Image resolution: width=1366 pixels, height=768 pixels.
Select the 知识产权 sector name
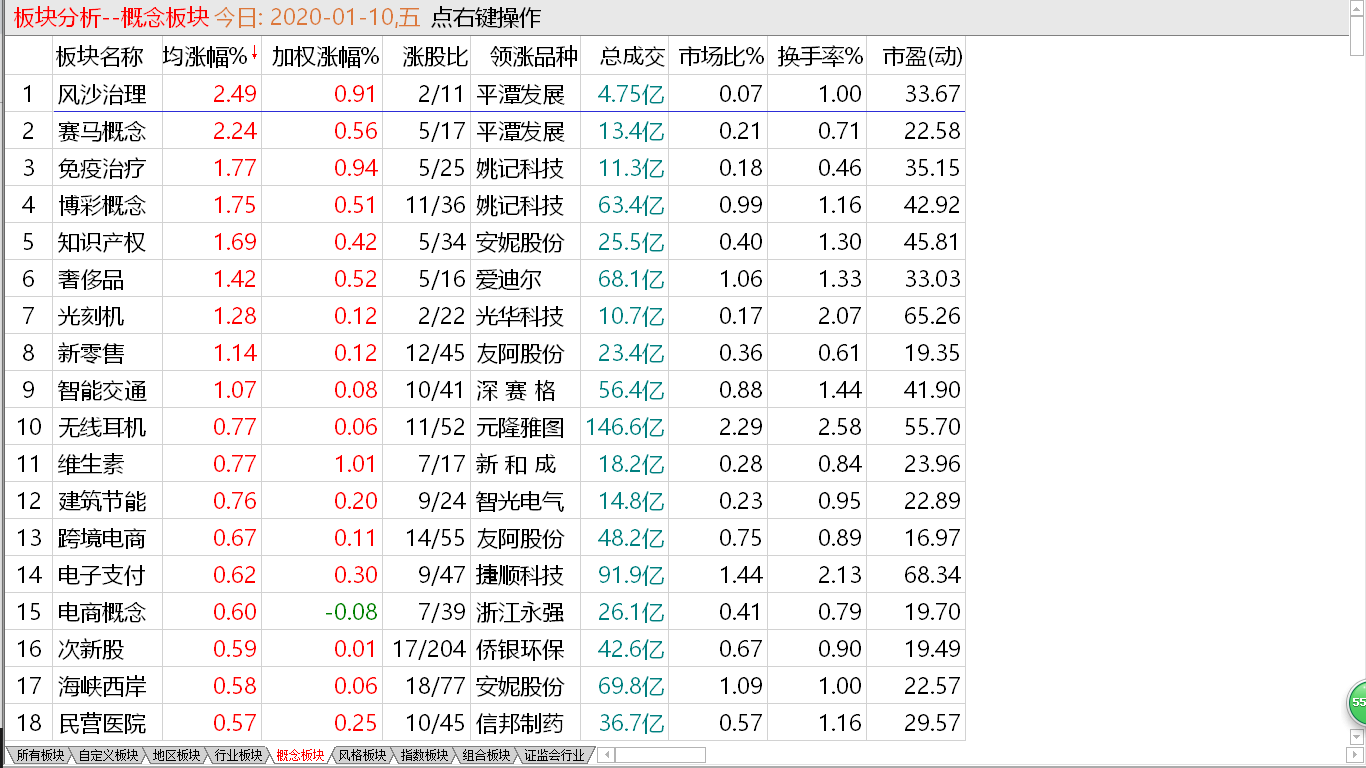click(x=102, y=242)
